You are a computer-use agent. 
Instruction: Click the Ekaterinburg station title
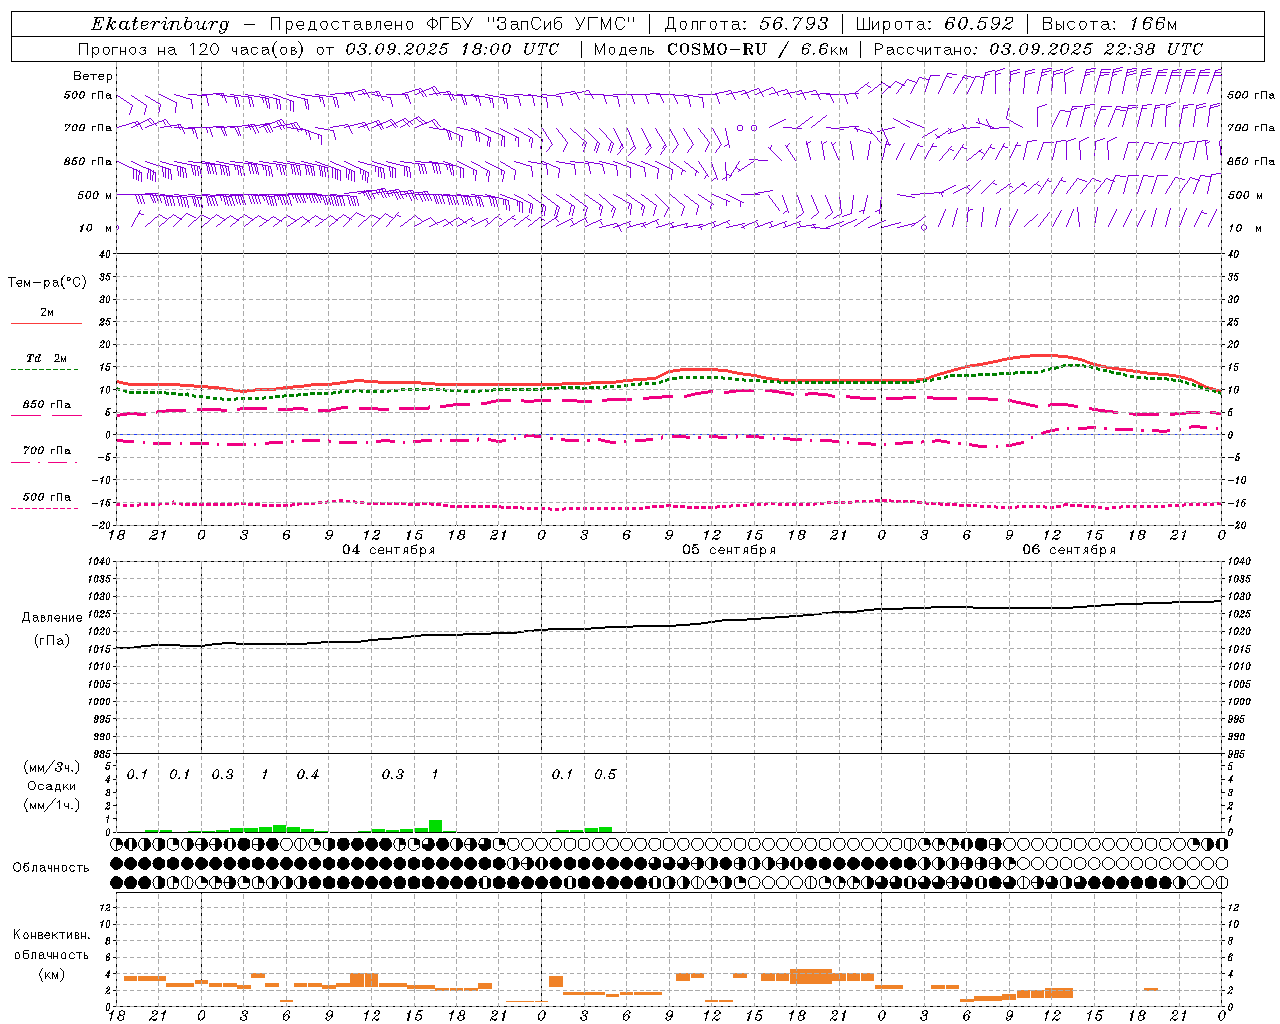click(160, 24)
